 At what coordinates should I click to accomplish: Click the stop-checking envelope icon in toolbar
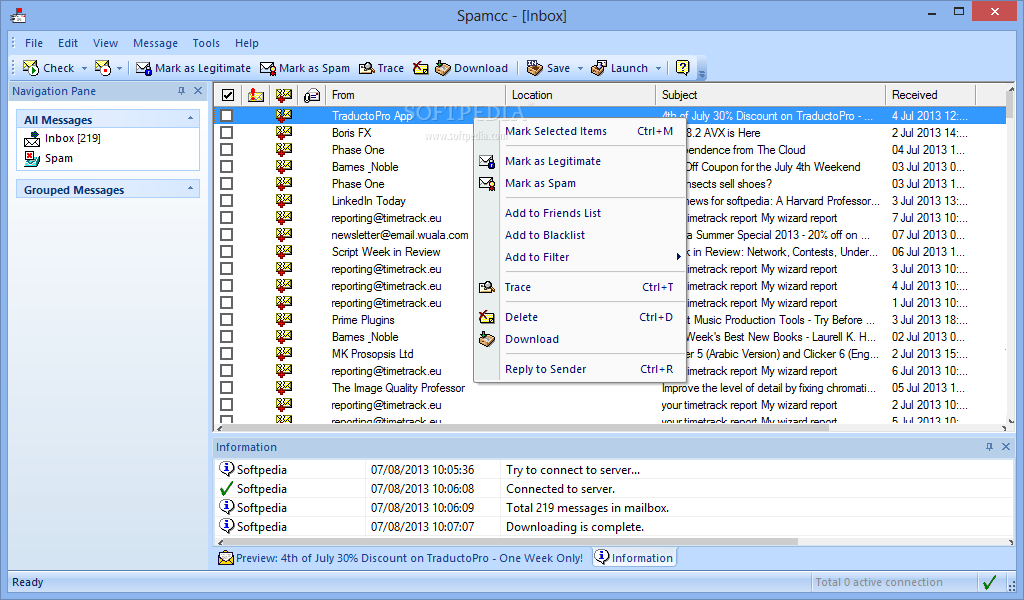[103, 68]
